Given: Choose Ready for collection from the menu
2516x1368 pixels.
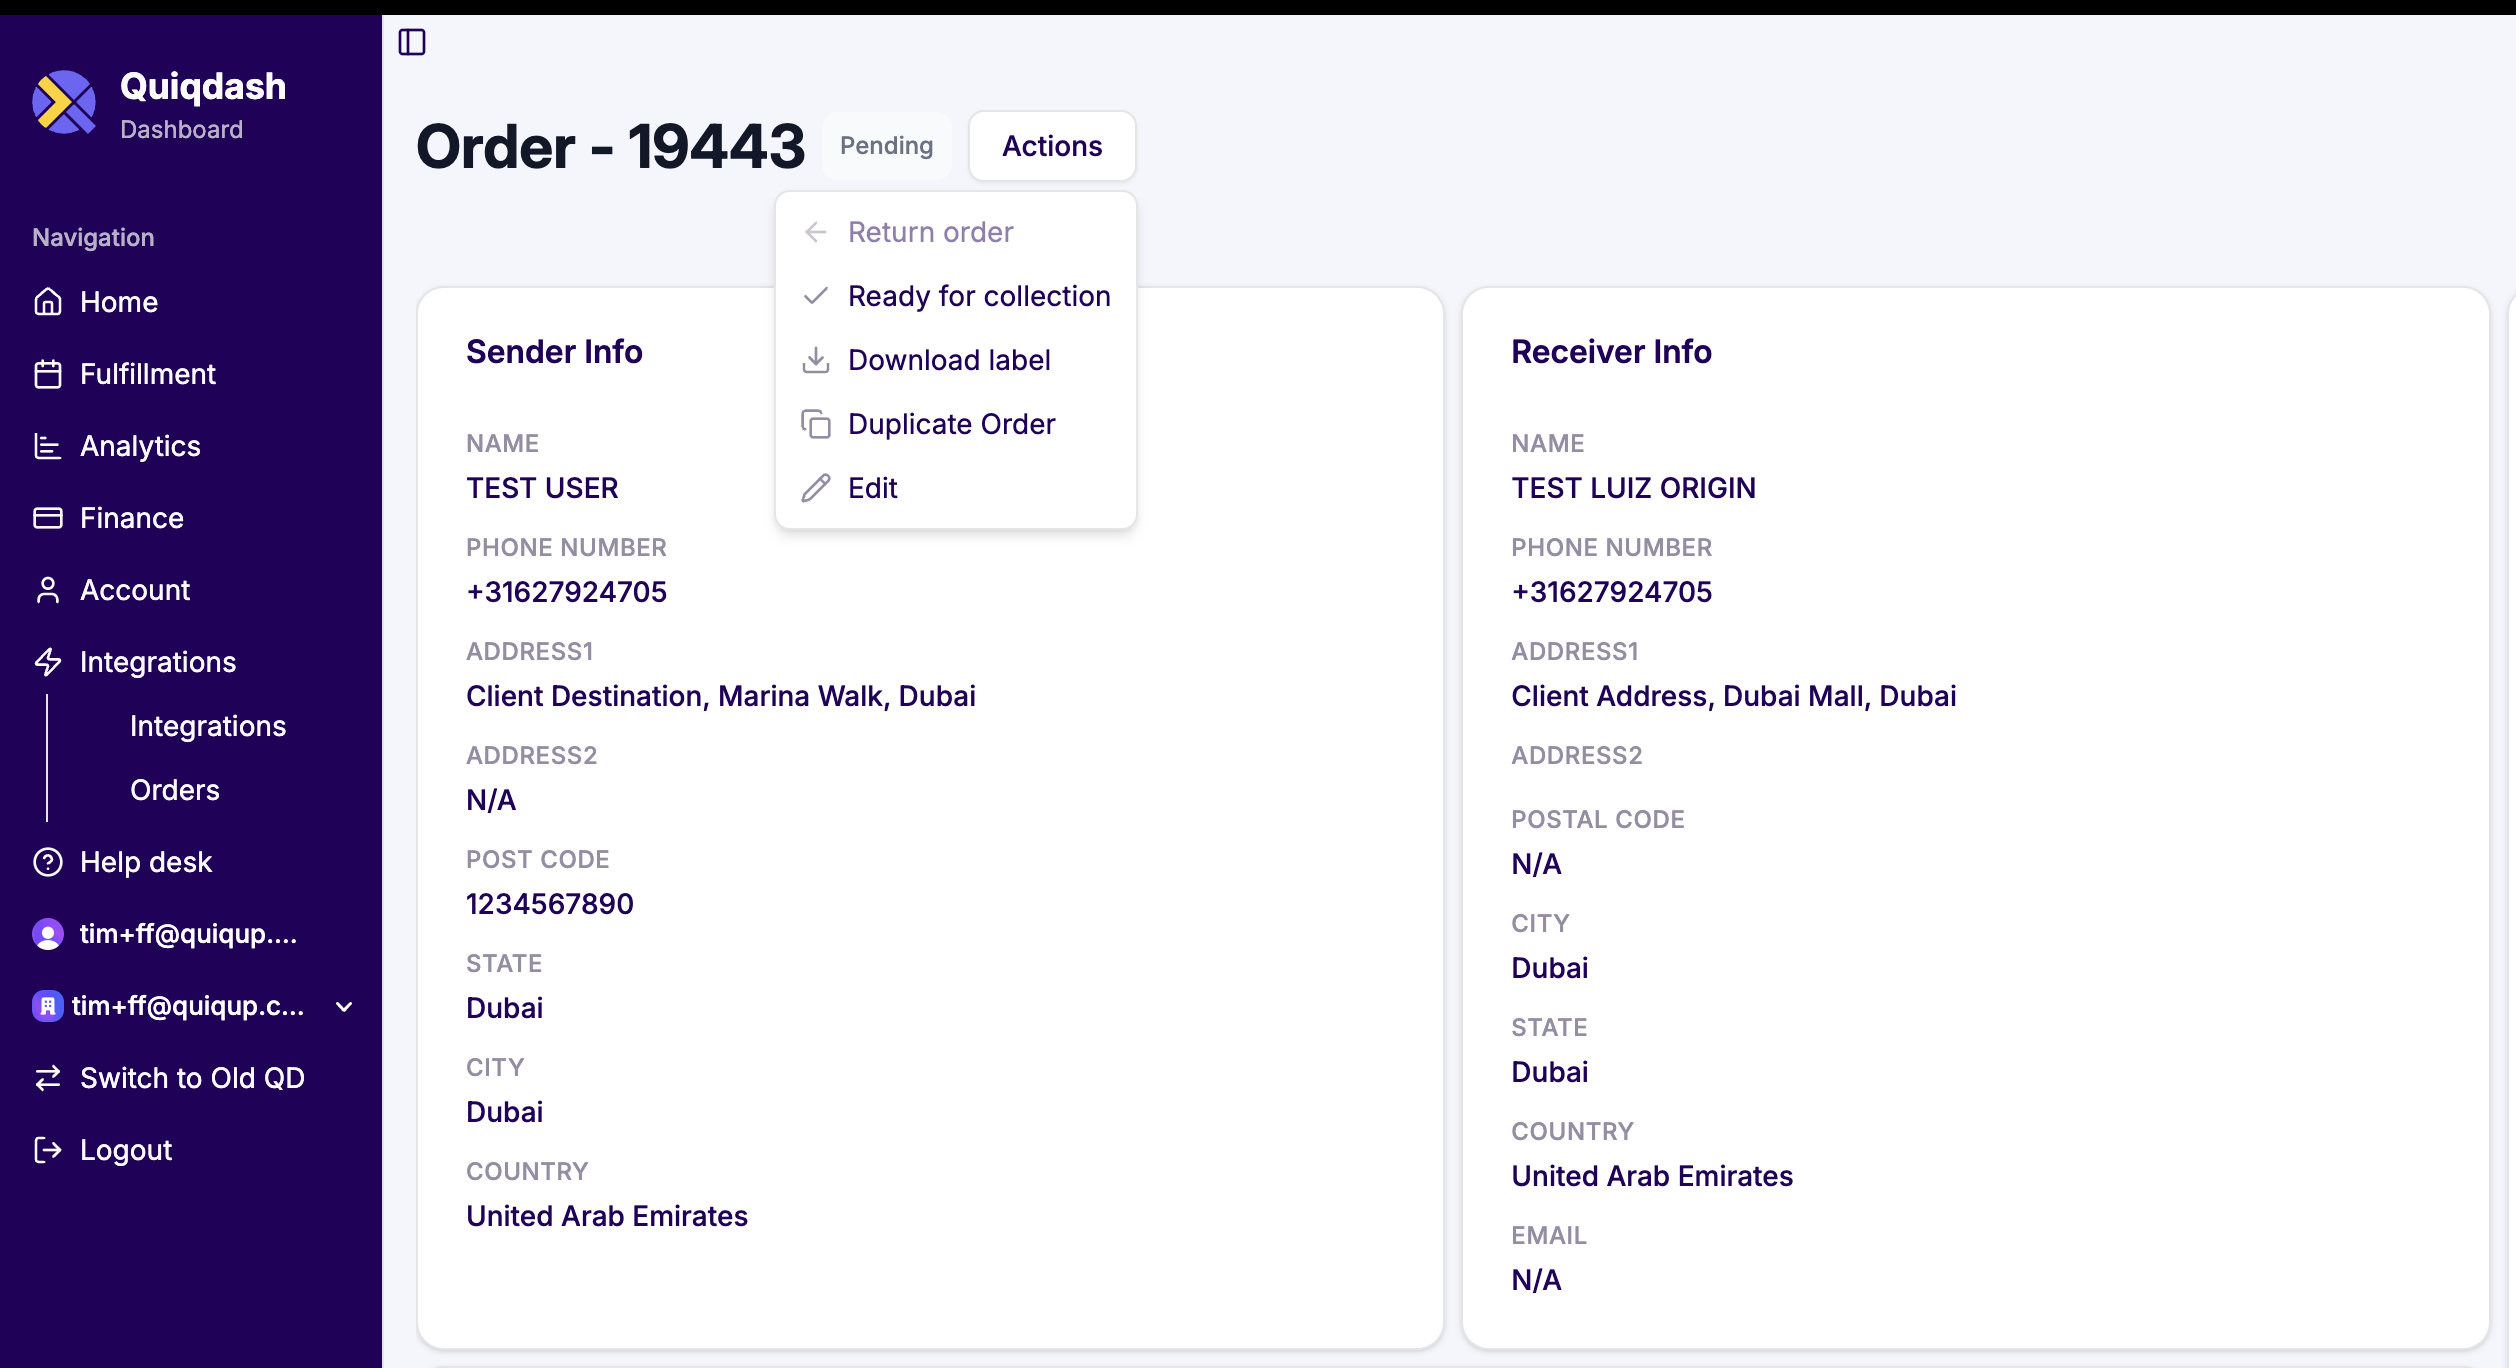Looking at the screenshot, I should 978,295.
